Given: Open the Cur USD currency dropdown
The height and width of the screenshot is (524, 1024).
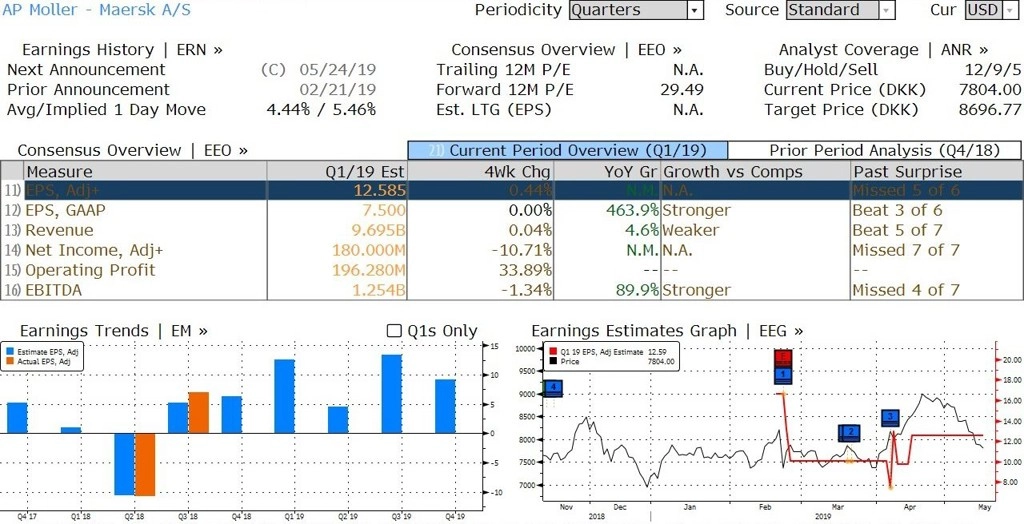Looking at the screenshot, I should point(991,10).
